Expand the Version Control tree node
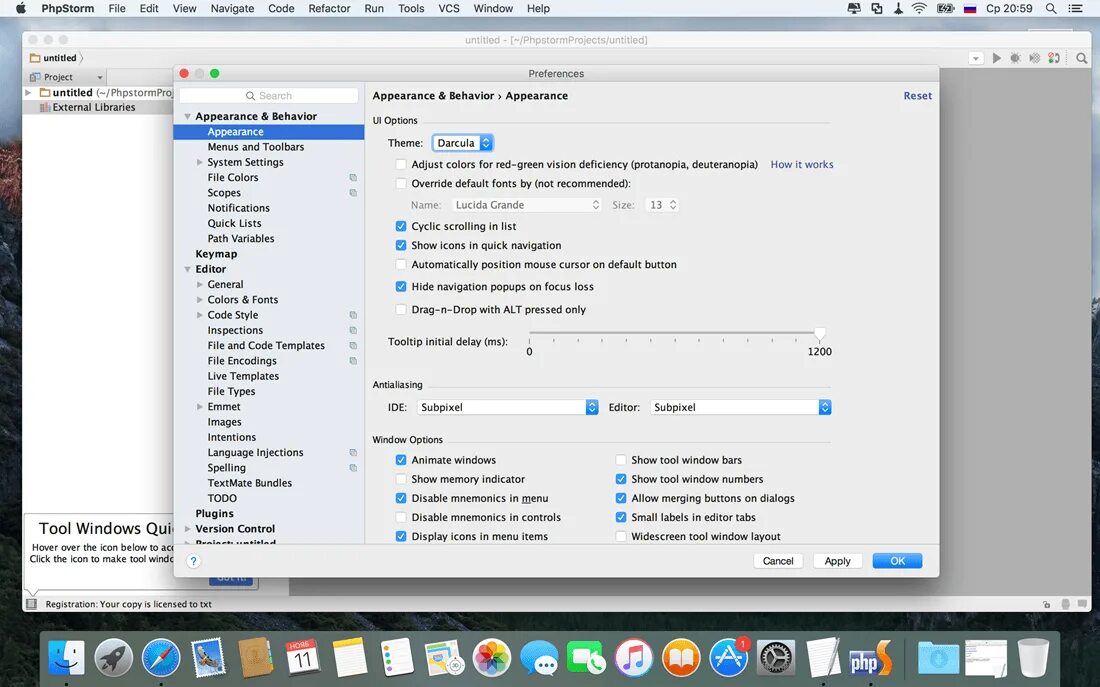The height and width of the screenshot is (687, 1100). (x=187, y=529)
